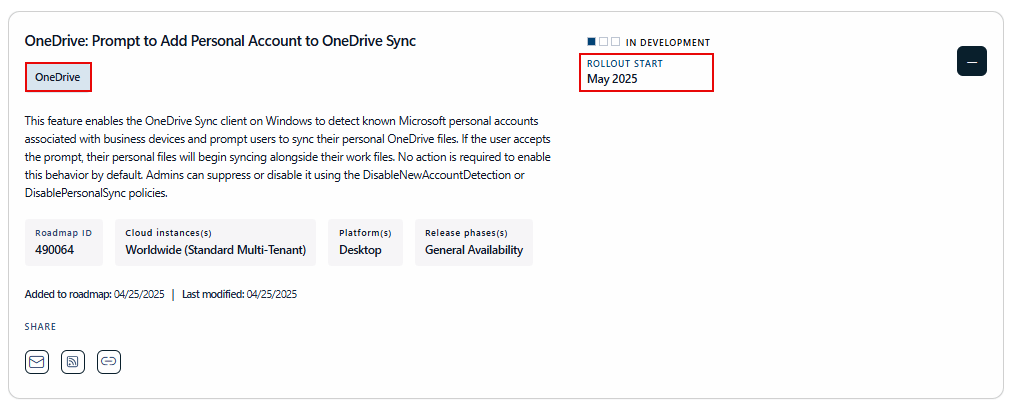Share this roadmap item via email icon
The image size is (1012, 404).
pos(37,362)
